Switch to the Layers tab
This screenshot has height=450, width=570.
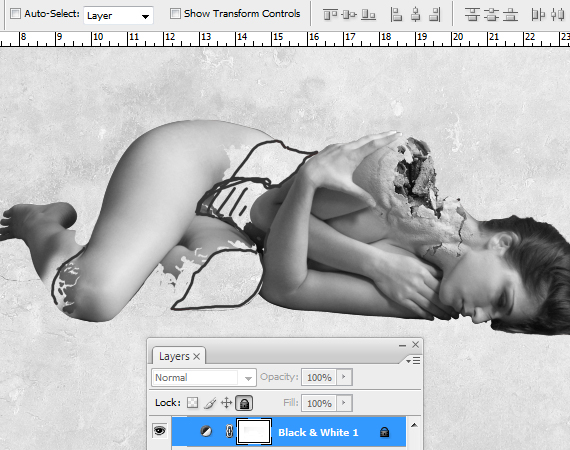click(x=174, y=356)
